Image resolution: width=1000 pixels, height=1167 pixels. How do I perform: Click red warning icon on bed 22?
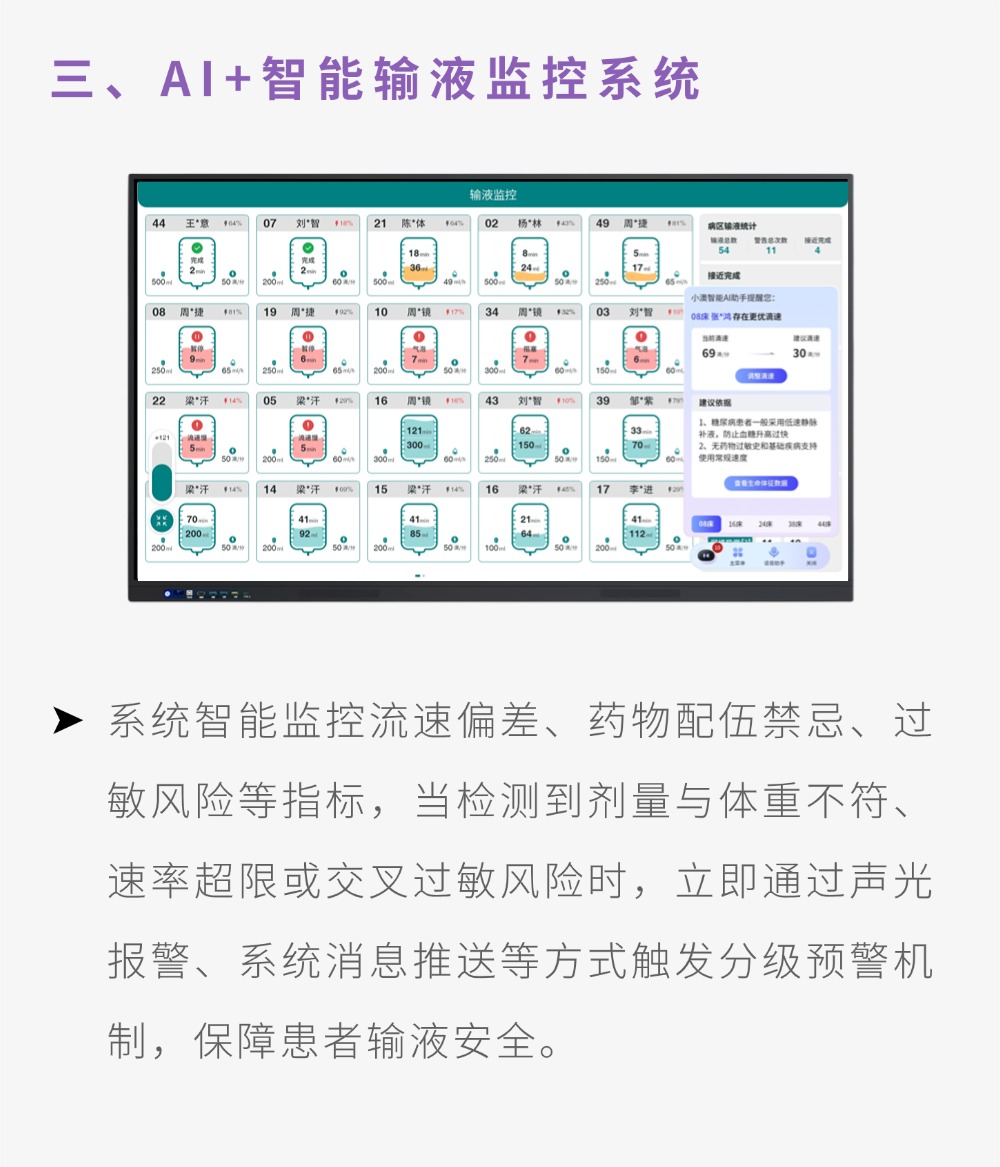(x=197, y=426)
